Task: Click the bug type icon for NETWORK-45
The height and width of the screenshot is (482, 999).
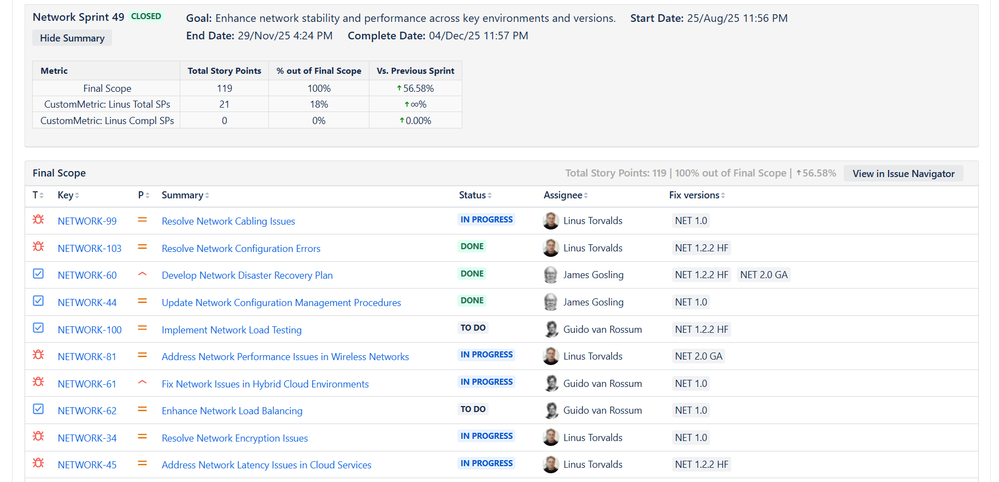Action: click(x=38, y=464)
